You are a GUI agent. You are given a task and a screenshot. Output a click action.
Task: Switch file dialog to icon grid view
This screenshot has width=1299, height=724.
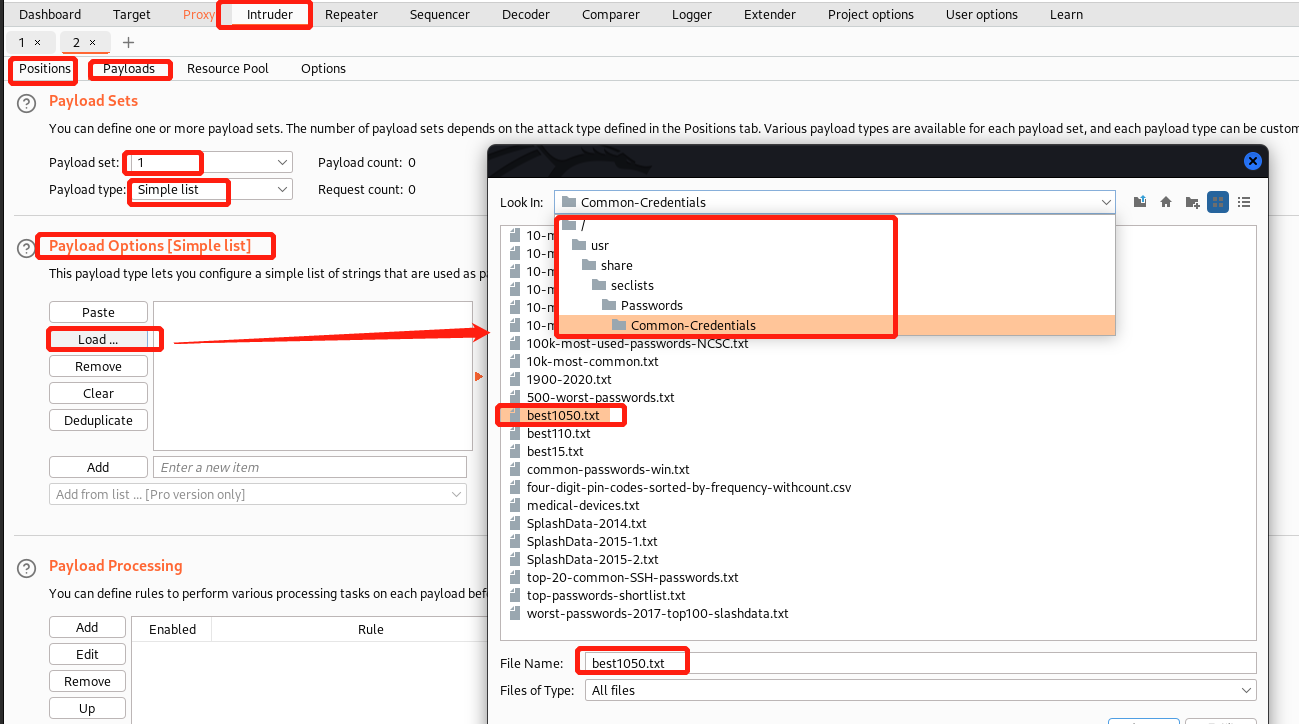coord(1218,202)
